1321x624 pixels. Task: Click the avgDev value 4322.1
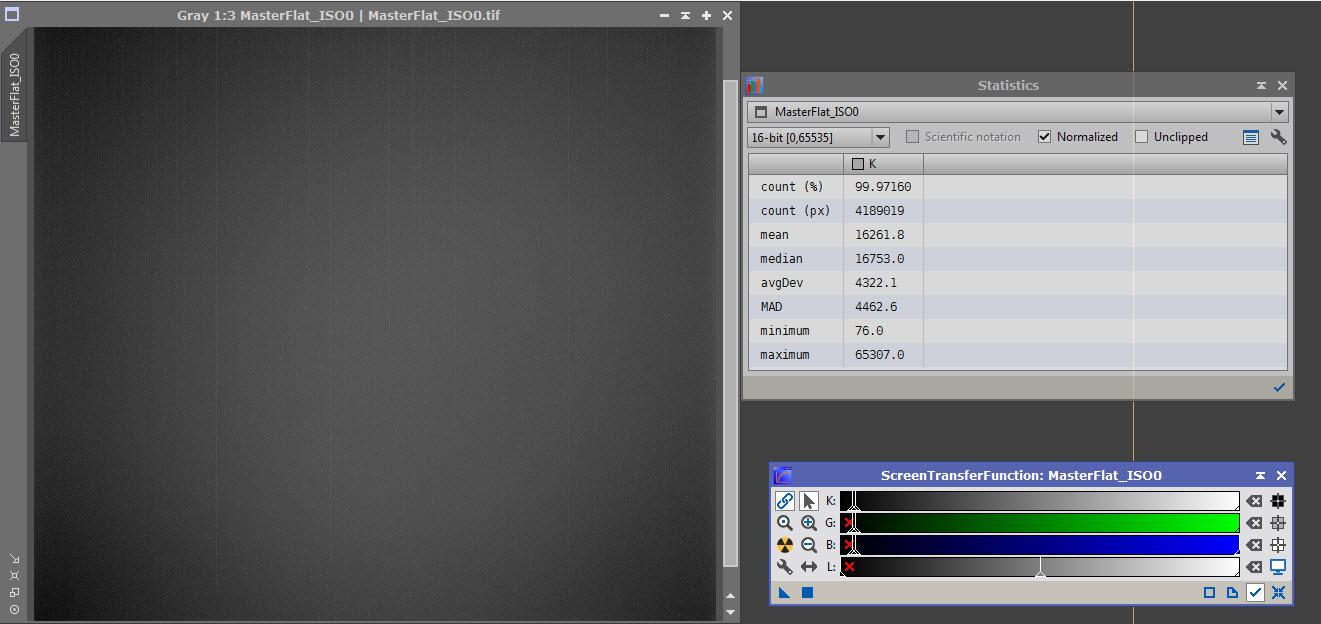(x=876, y=283)
